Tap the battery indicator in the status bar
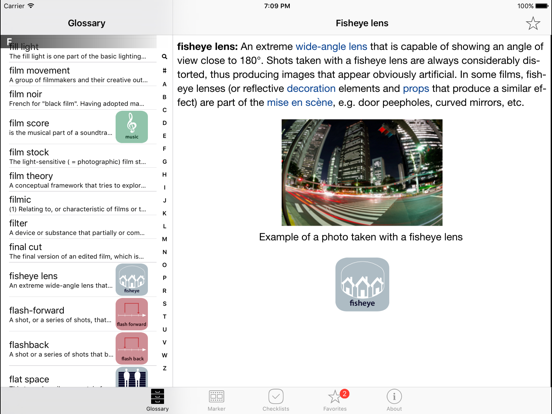Image resolution: width=552 pixels, height=414 pixels. 541,6
